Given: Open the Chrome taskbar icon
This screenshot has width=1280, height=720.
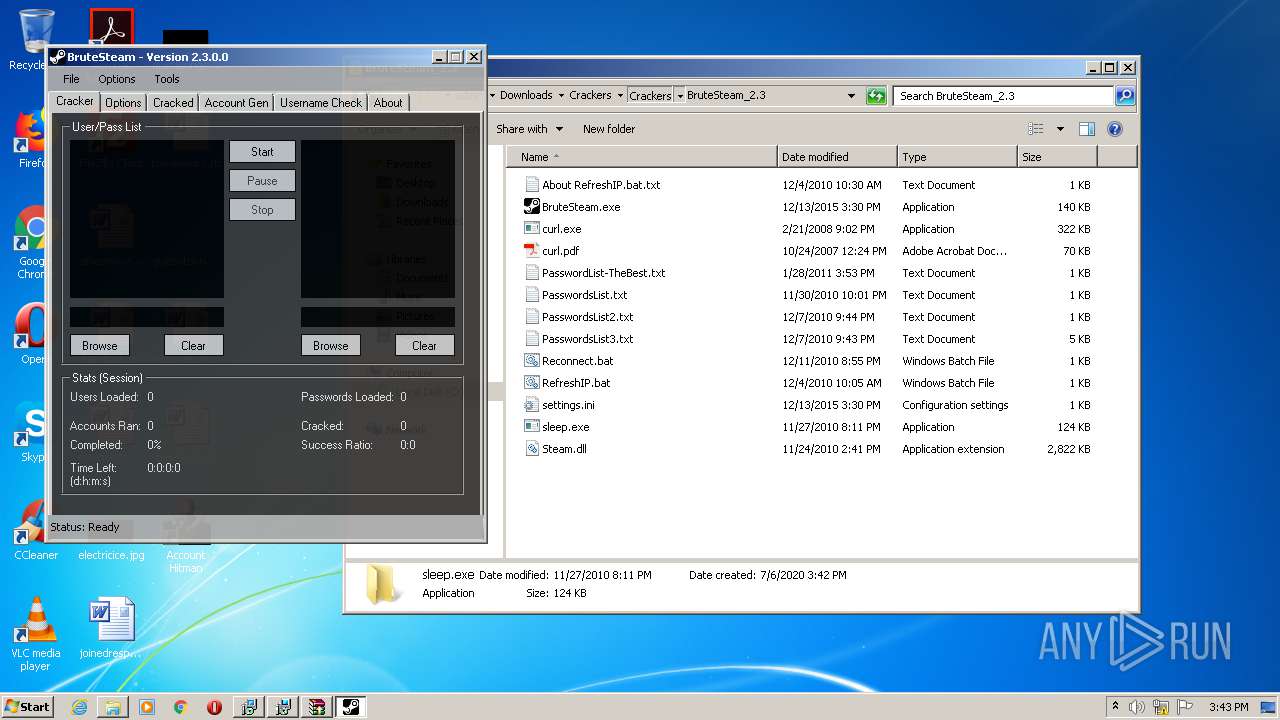Looking at the screenshot, I should pos(181,707).
